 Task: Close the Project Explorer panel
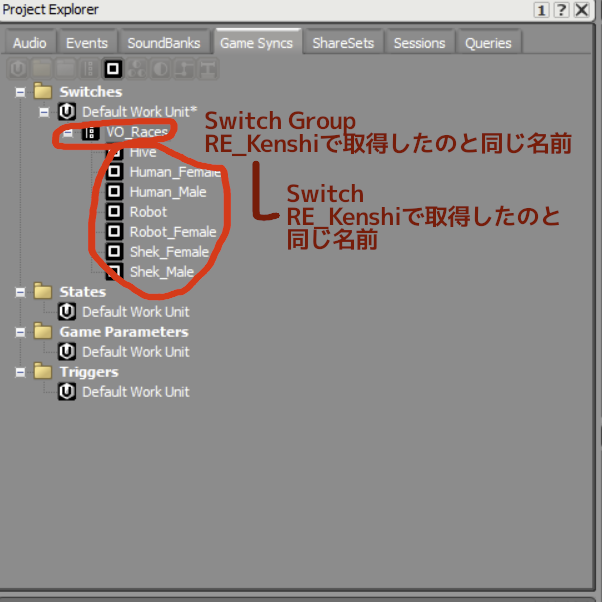[582, 10]
